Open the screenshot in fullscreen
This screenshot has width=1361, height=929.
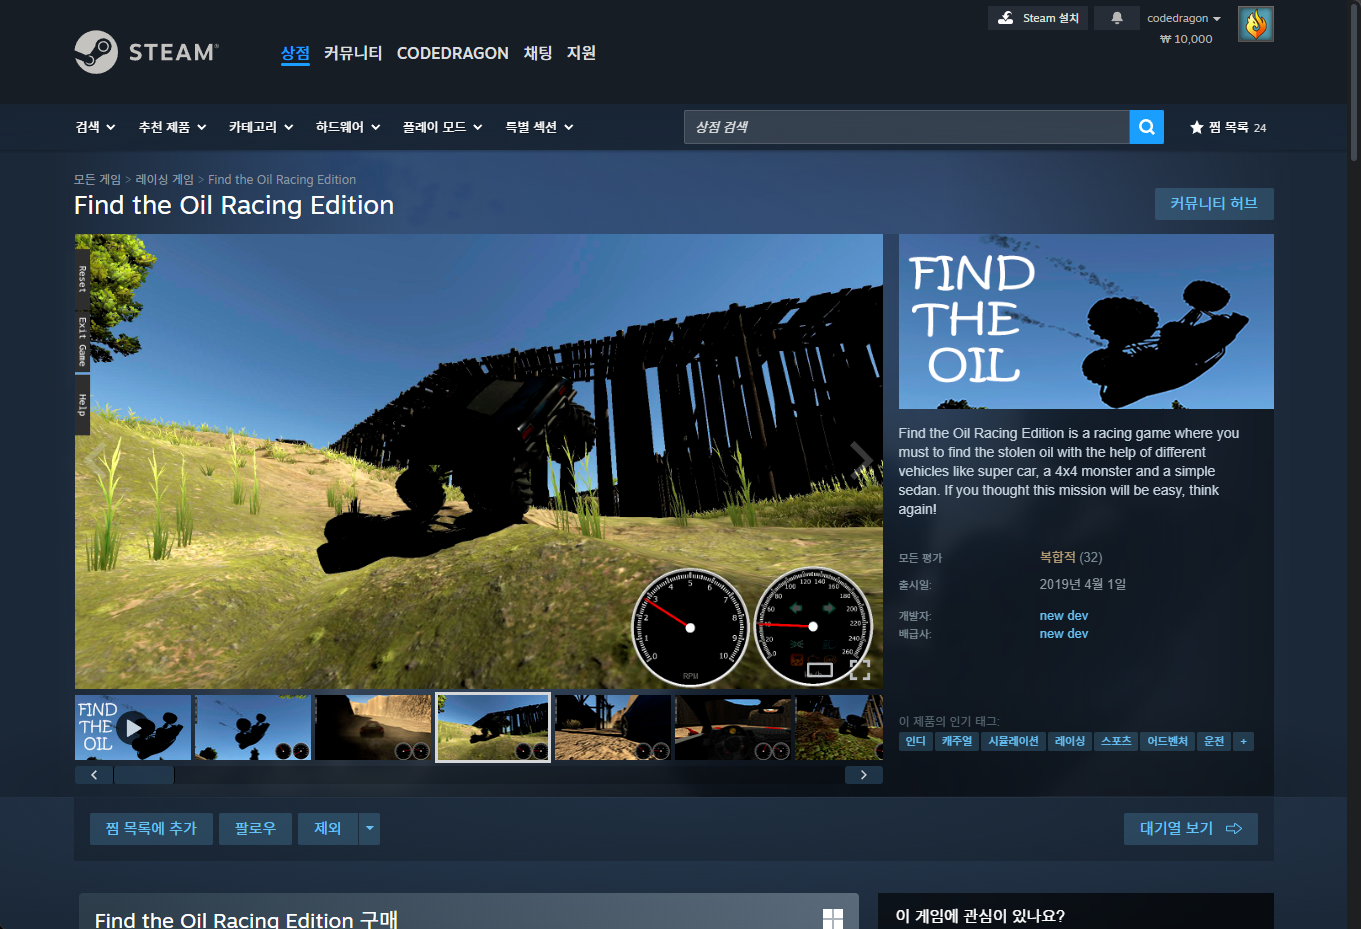pyautogui.click(x=860, y=669)
